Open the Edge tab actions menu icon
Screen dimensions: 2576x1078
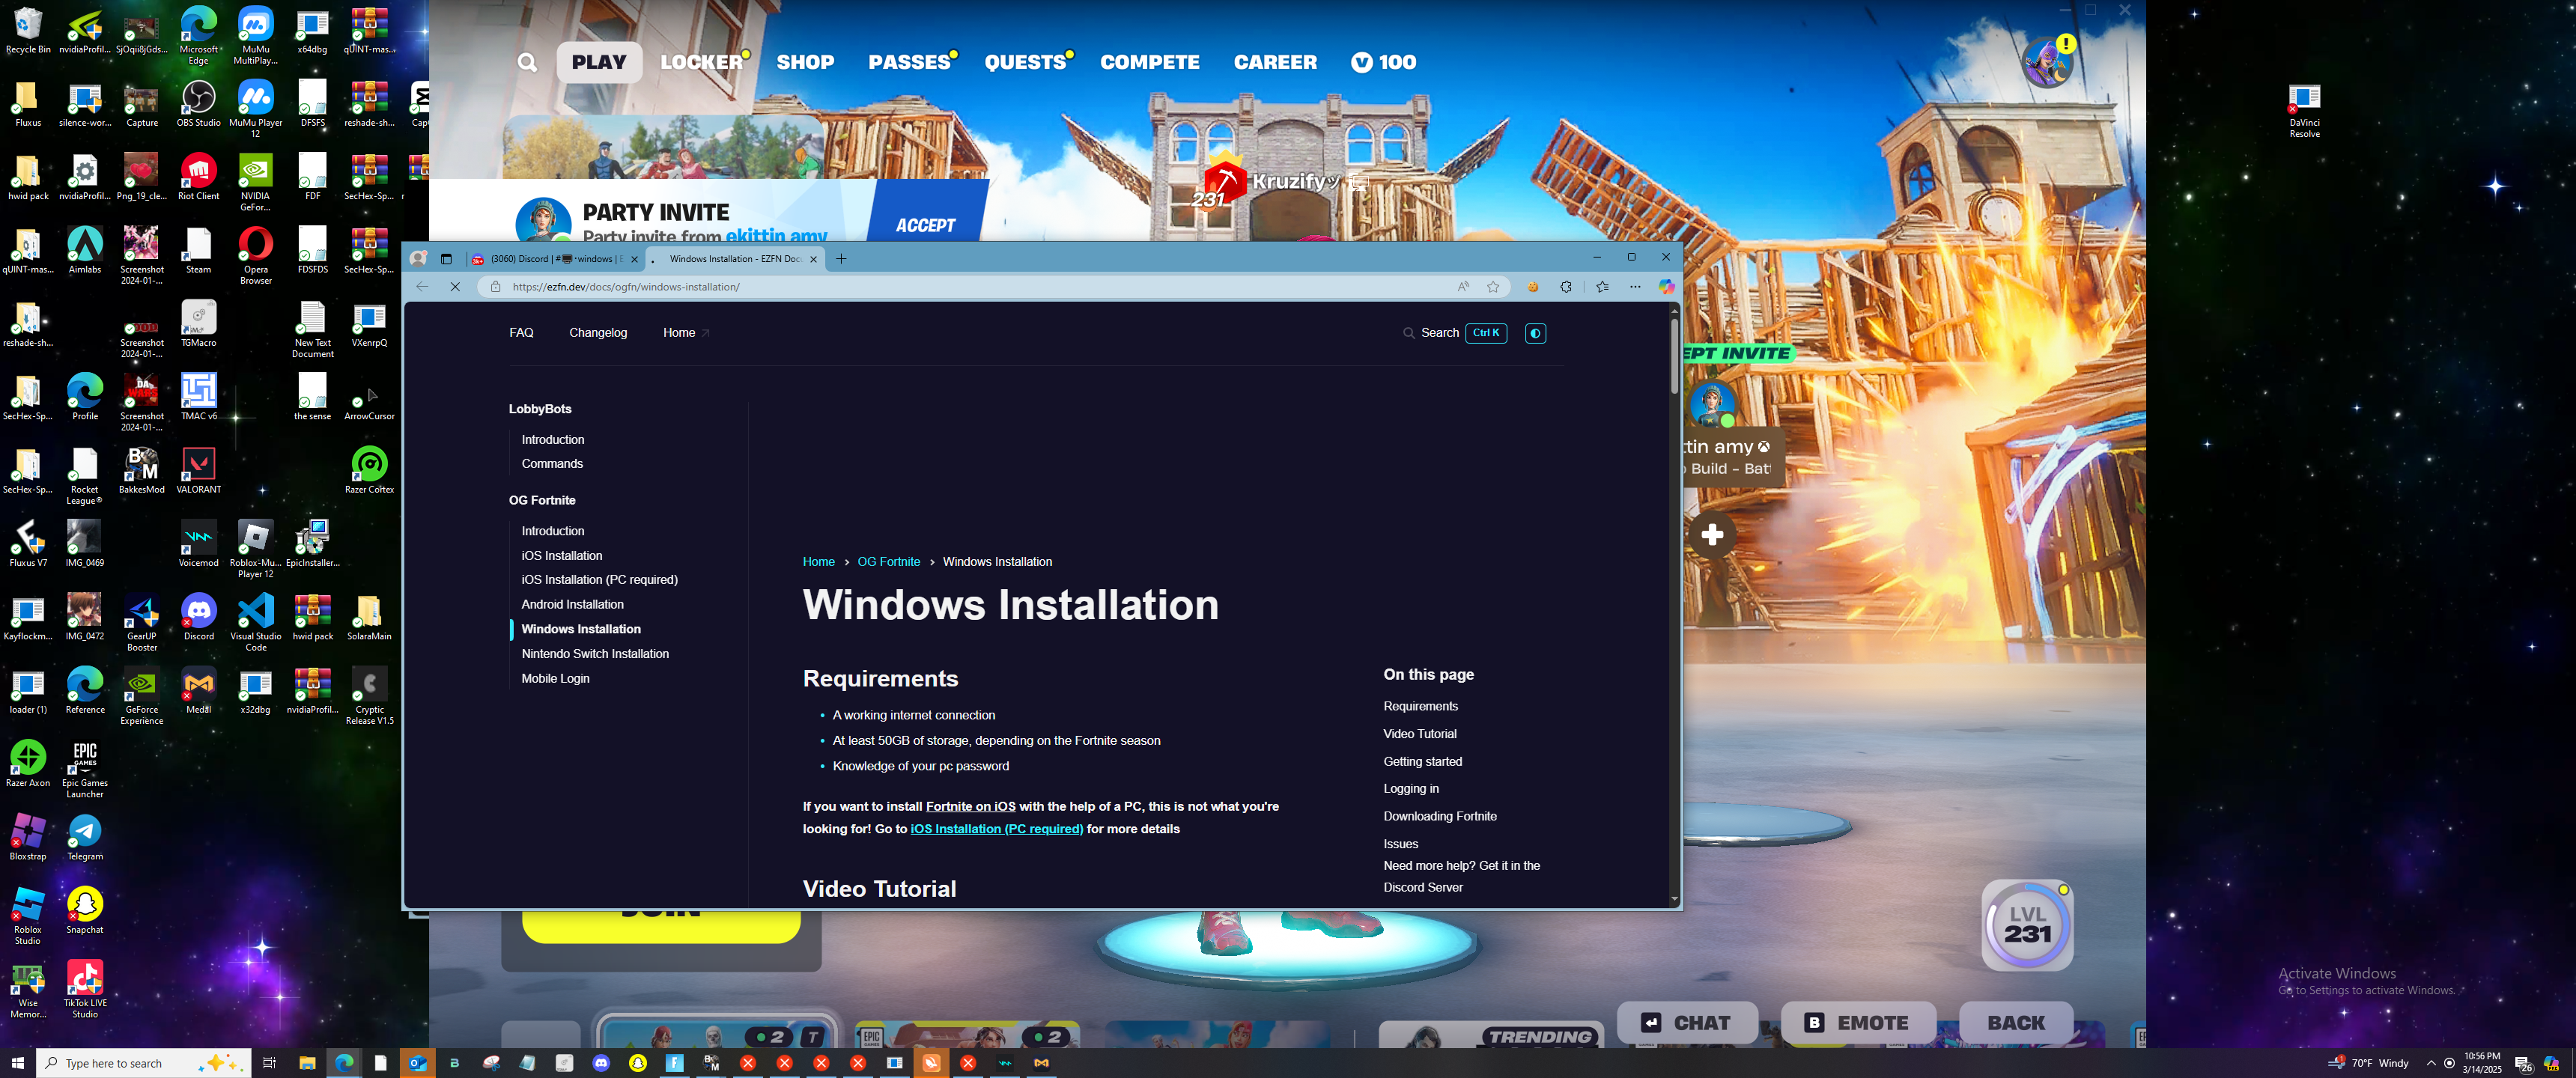click(x=446, y=259)
